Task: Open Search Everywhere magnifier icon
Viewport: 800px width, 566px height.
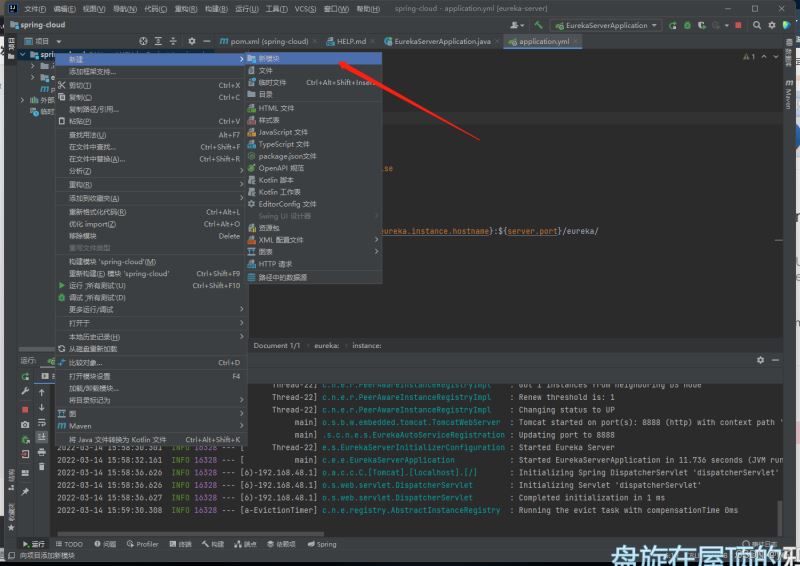Action: (x=759, y=25)
